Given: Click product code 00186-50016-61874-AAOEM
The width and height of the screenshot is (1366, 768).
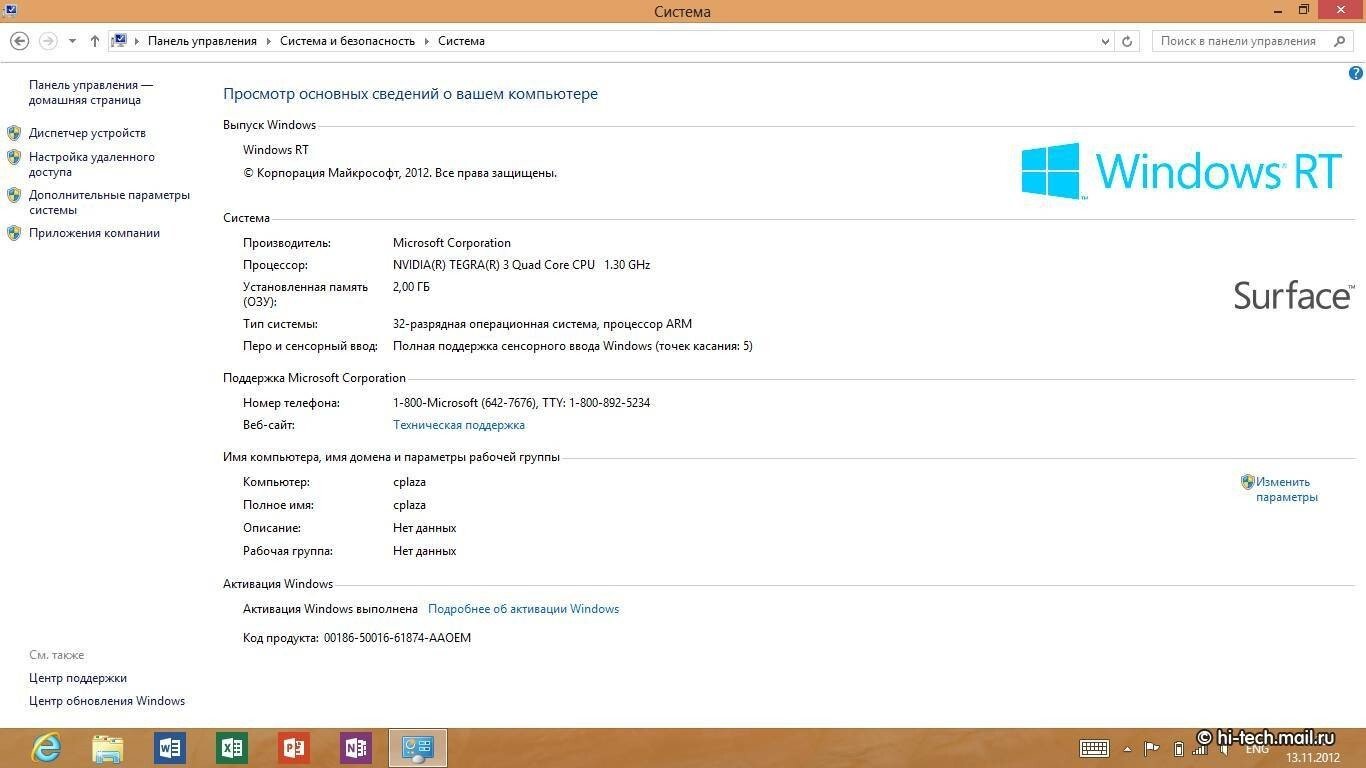Looking at the screenshot, I should [397, 638].
